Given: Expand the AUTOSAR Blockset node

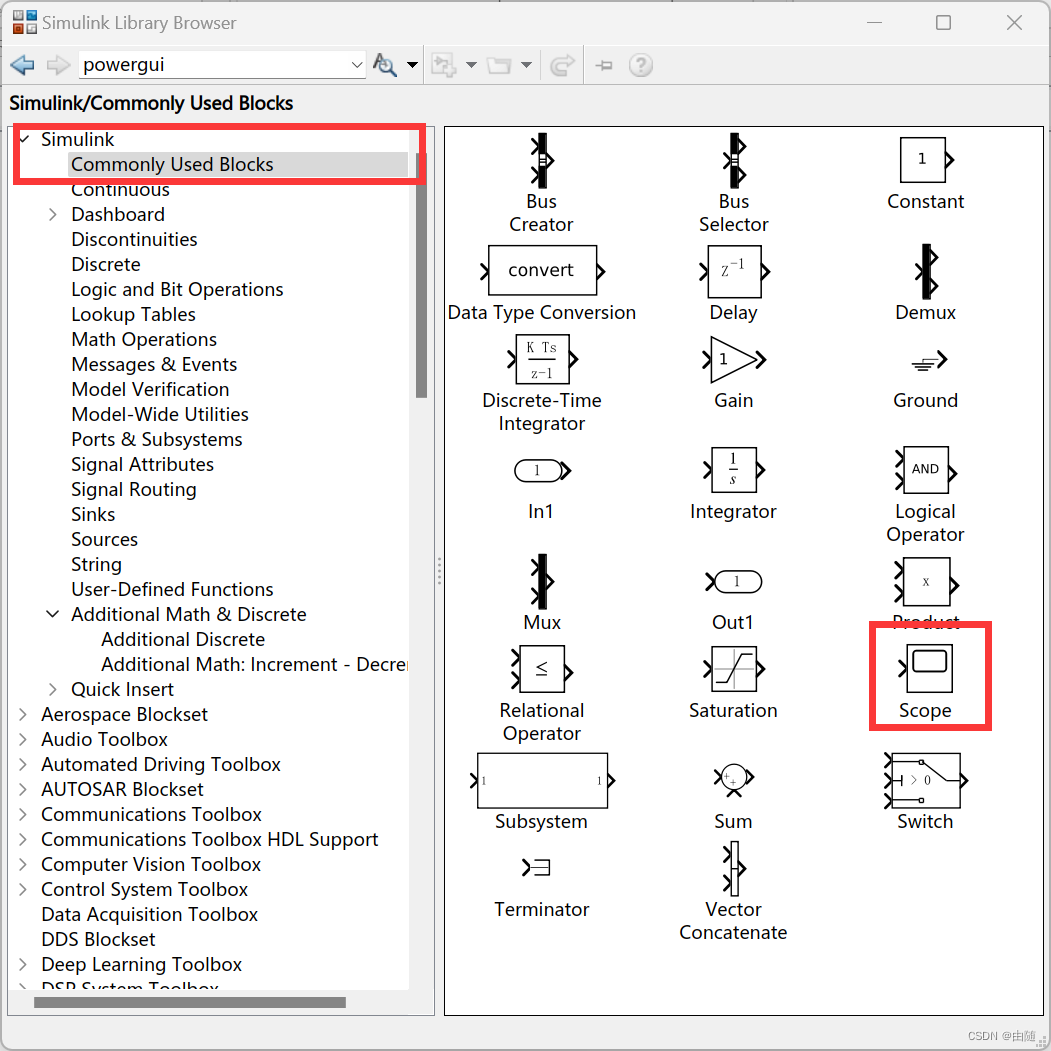Looking at the screenshot, I should (23, 789).
